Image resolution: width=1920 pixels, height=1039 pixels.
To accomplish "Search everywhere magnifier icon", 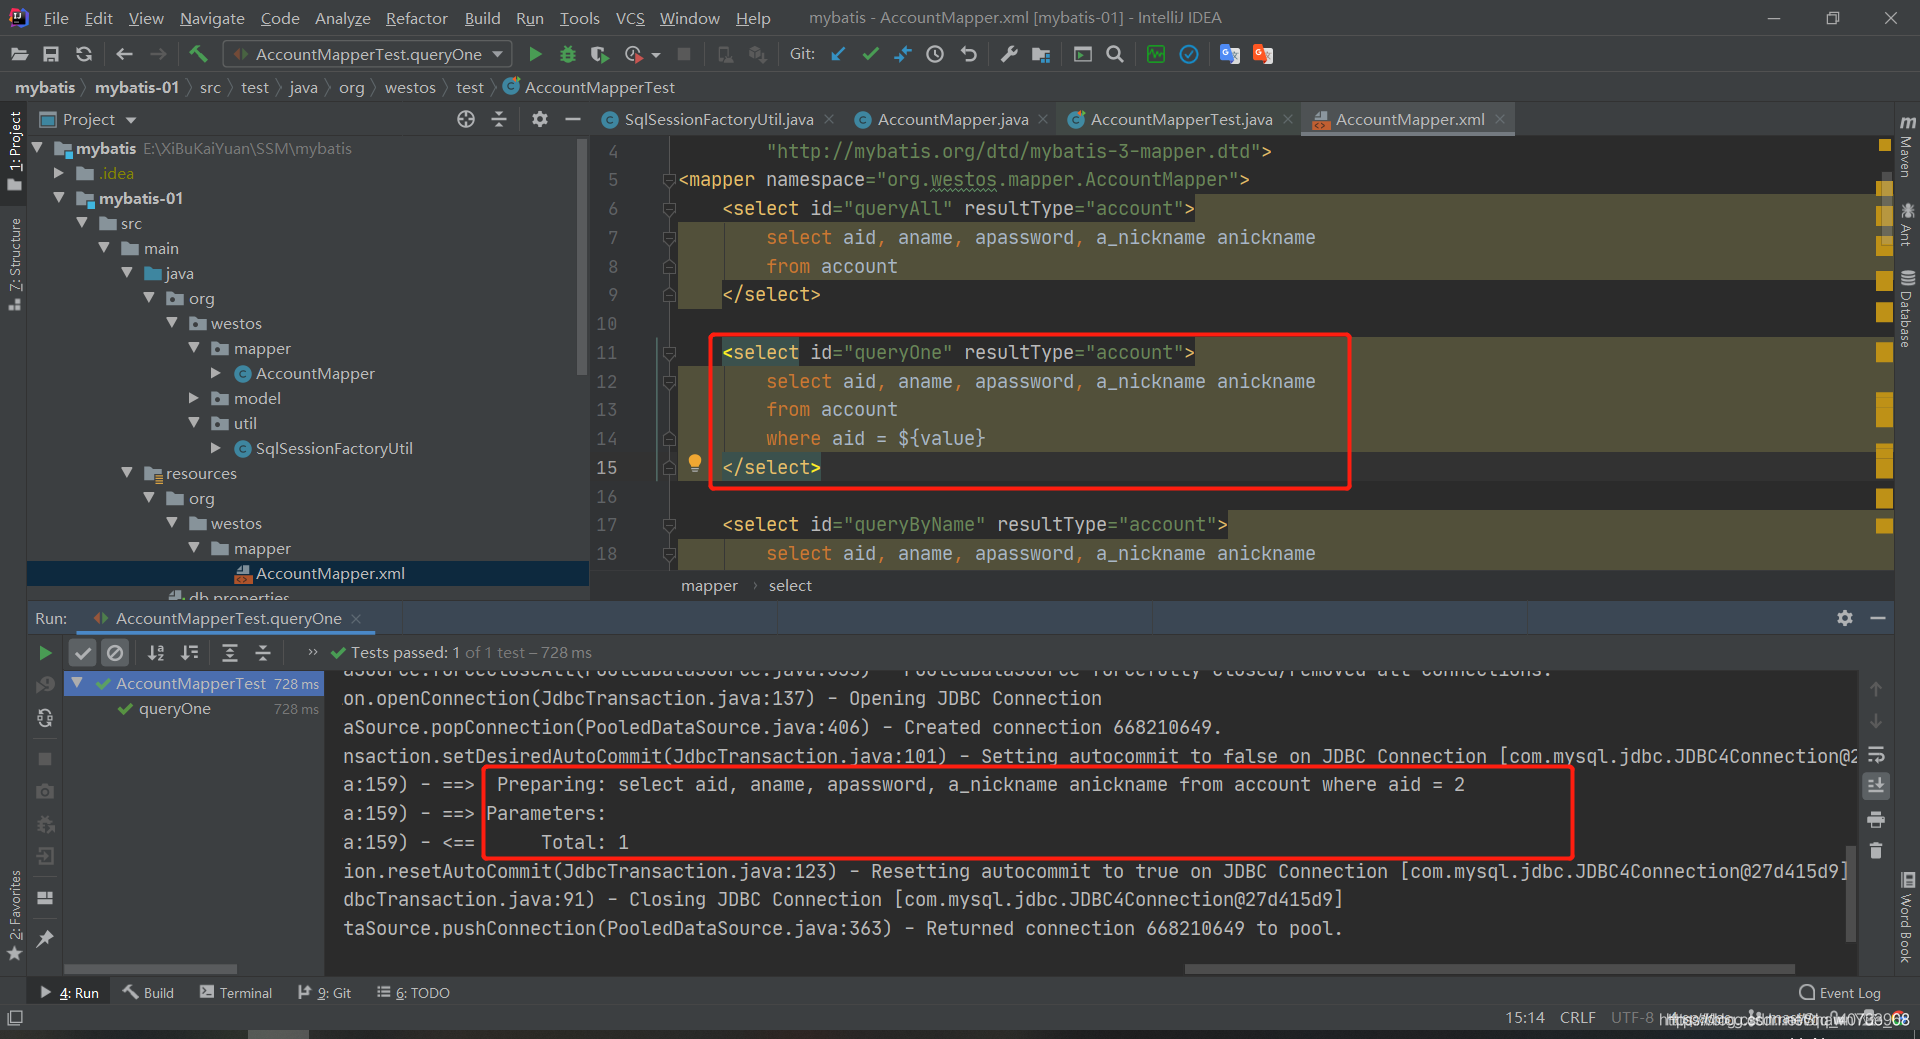I will (x=1115, y=54).
